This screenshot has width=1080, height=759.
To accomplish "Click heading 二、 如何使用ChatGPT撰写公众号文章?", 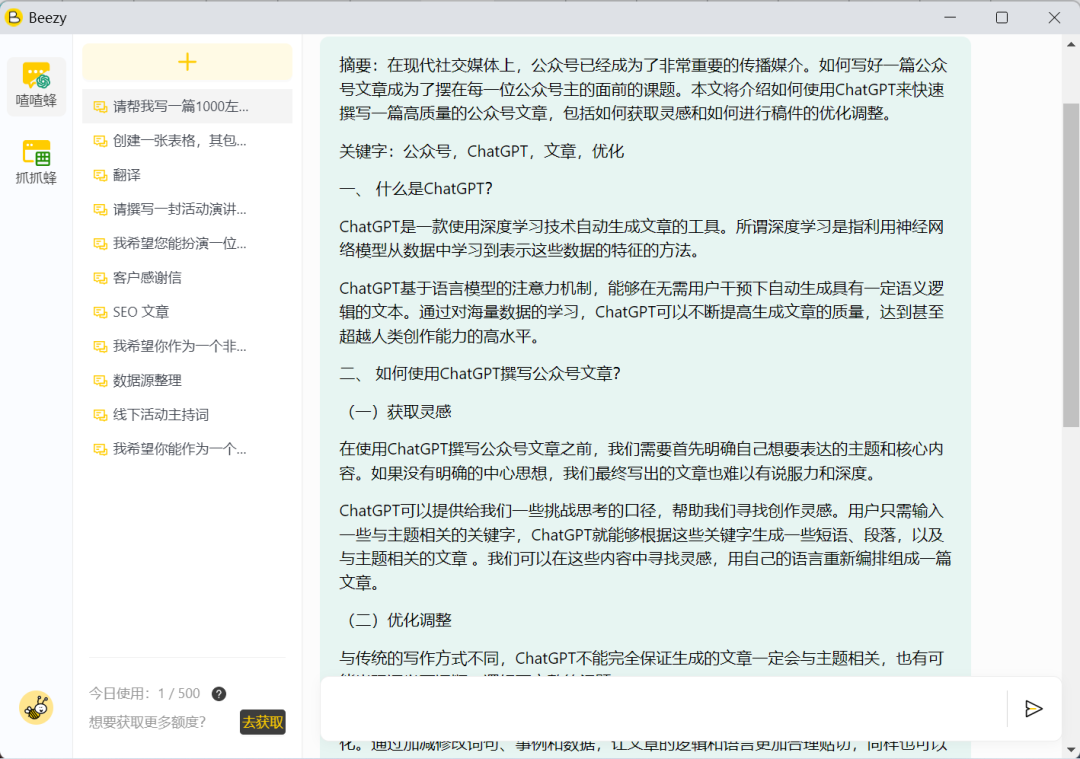I will tap(480, 374).
